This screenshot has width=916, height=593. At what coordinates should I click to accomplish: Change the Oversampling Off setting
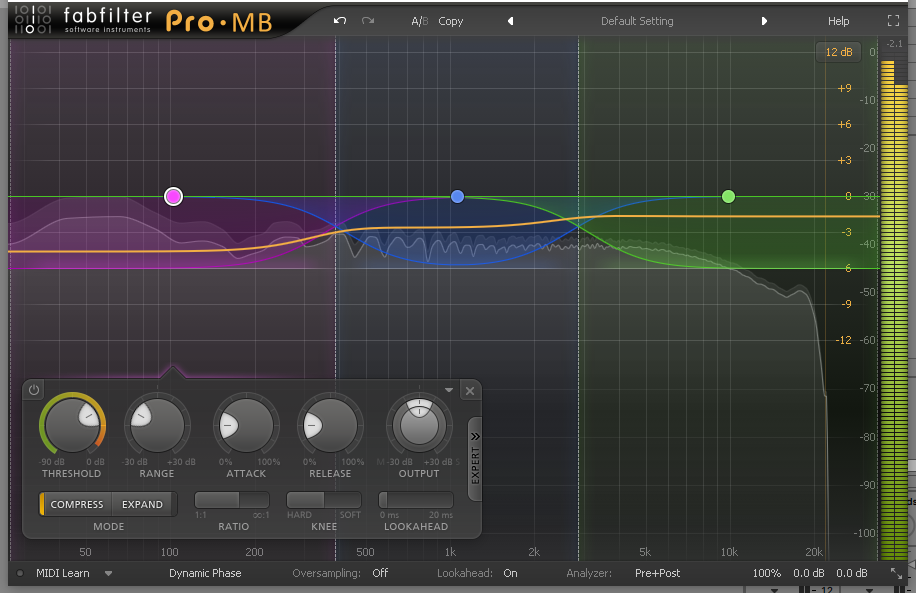coord(380,573)
